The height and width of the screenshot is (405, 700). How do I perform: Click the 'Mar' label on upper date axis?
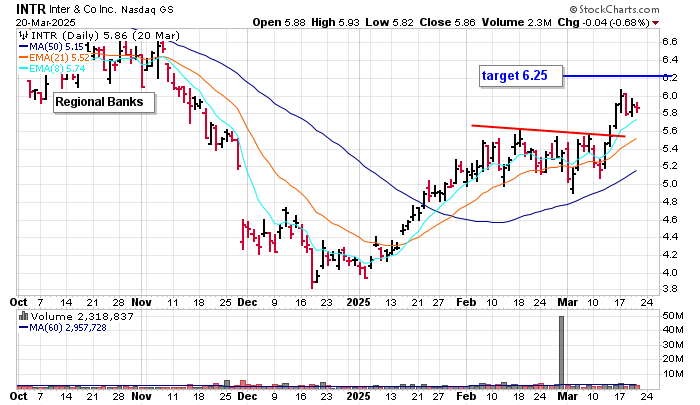click(568, 302)
